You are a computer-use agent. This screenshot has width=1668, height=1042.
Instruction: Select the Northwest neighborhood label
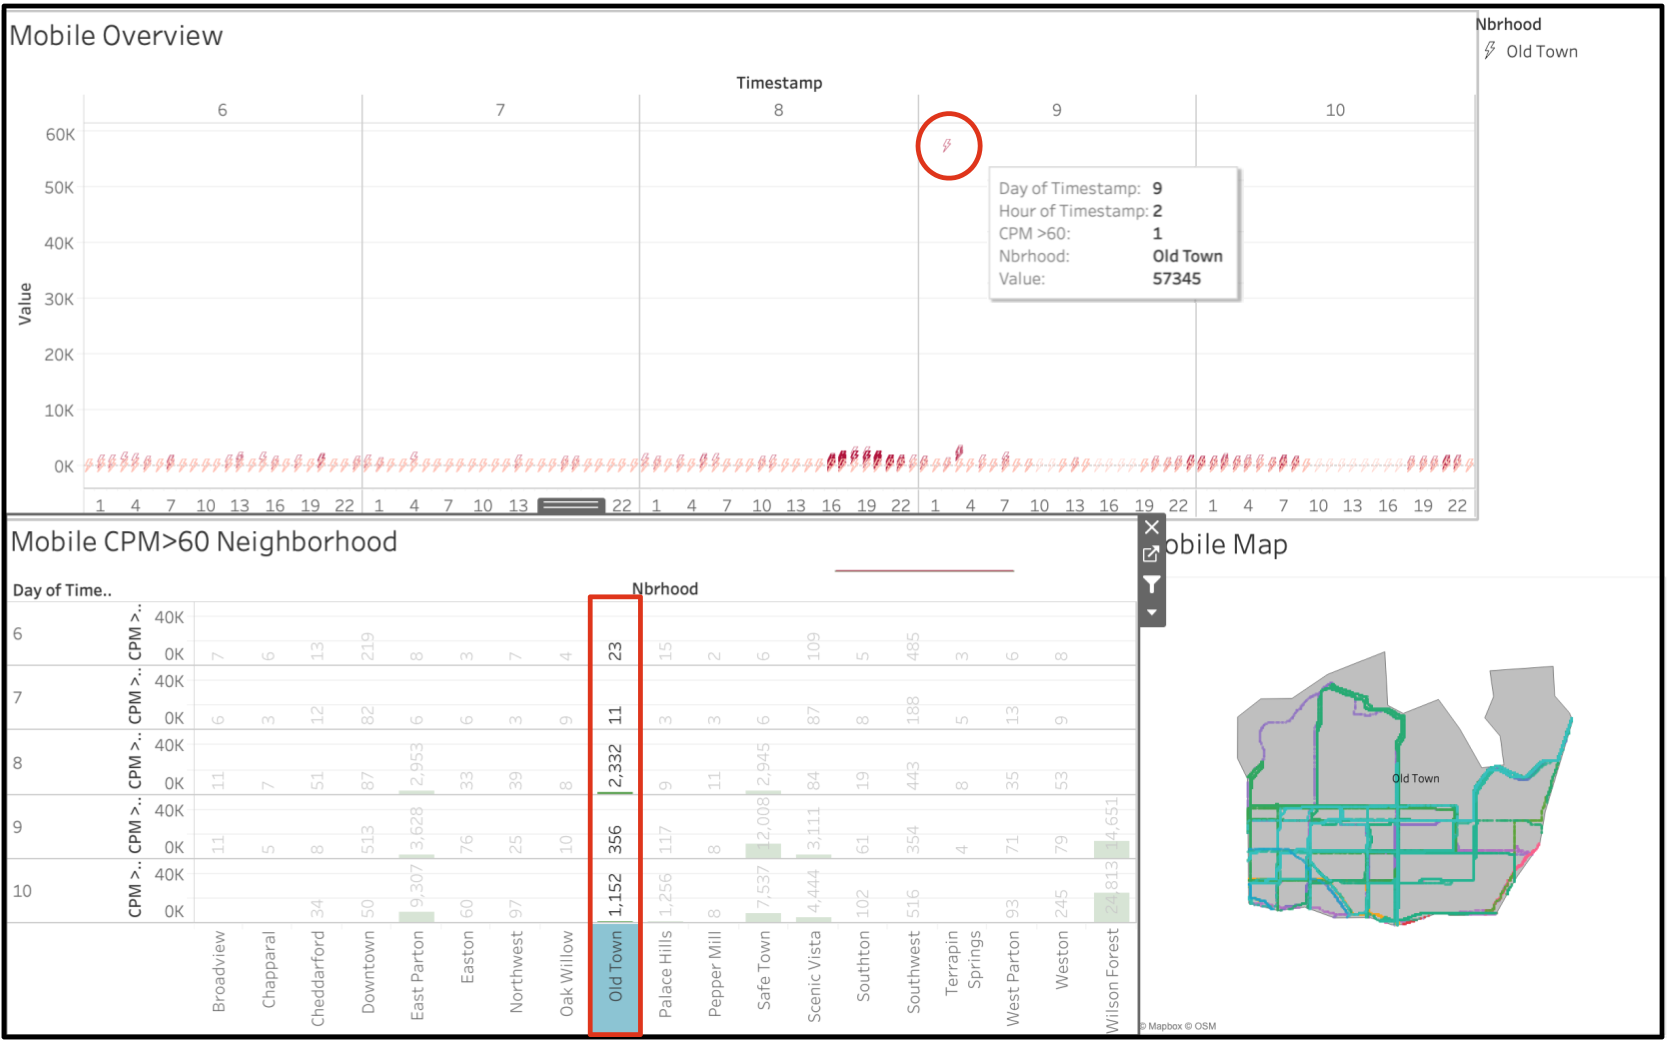coord(516,972)
